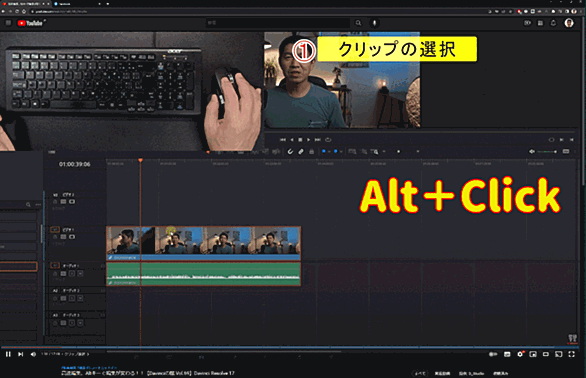Select full extent zoom icon

tap(352, 151)
